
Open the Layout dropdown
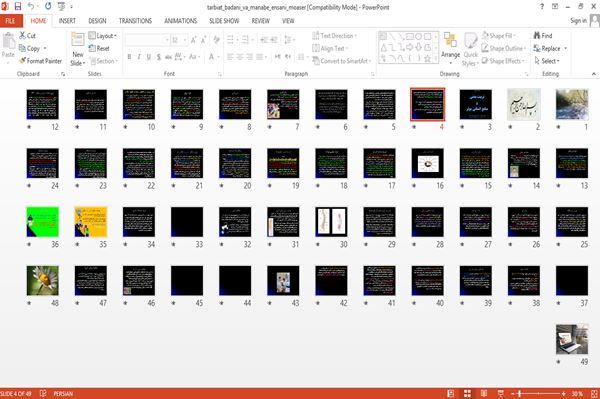point(103,36)
